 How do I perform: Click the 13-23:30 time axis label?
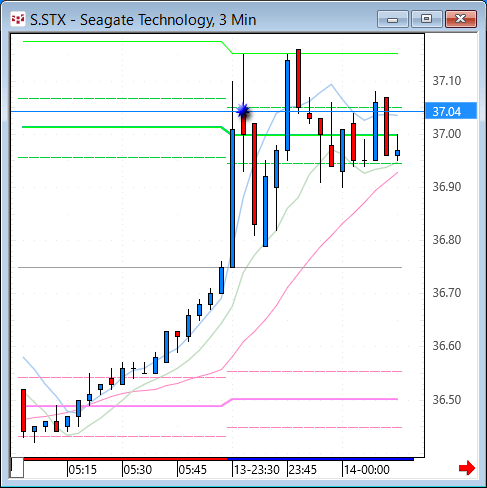[257, 470]
